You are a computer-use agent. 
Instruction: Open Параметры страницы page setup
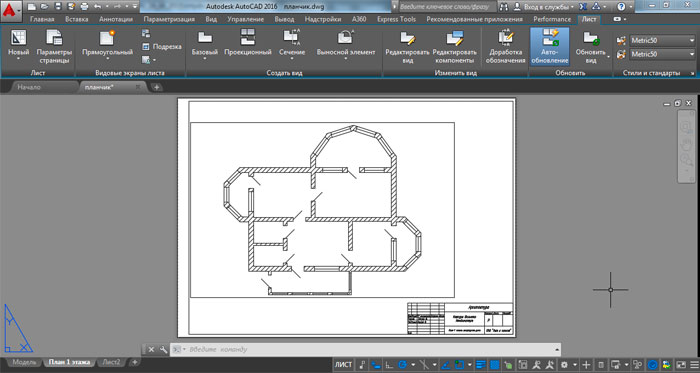click(x=54, y=46)
